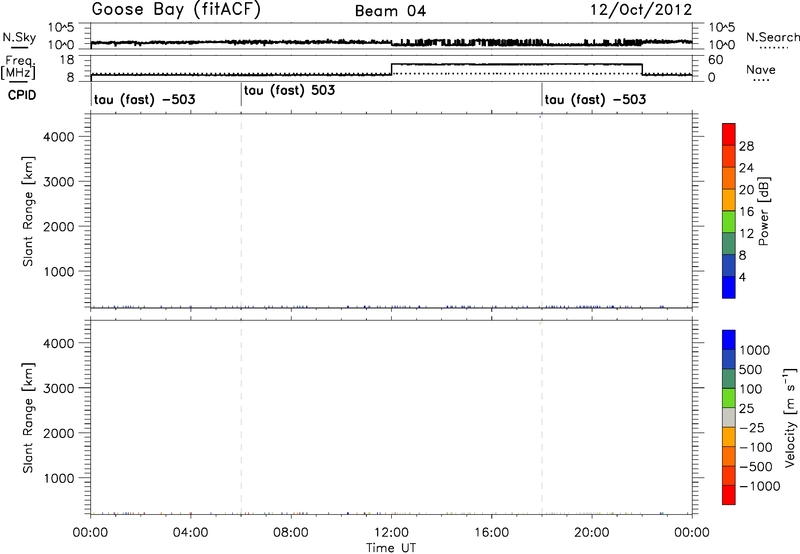Click the tau (fast) 503 label
Viewport: 800px width, 554px height.
289,91
